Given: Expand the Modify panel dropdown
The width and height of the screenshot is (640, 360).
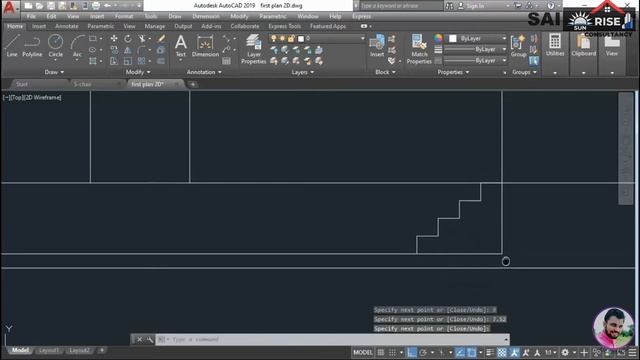Looking at the screenshot, I should click(138, 72).
